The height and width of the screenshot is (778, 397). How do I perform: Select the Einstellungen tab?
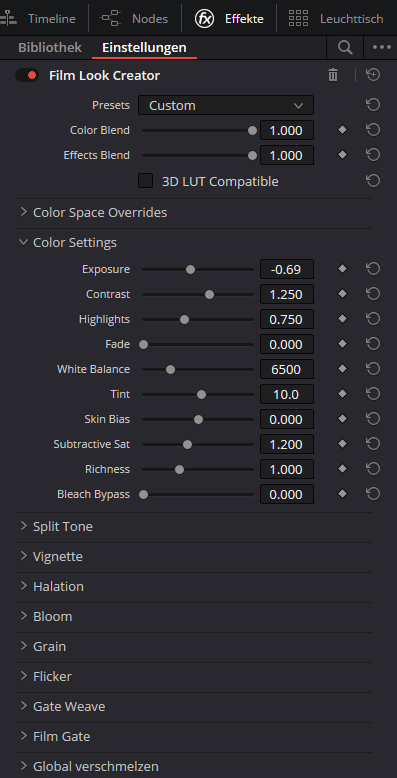[x=144, y=48]
